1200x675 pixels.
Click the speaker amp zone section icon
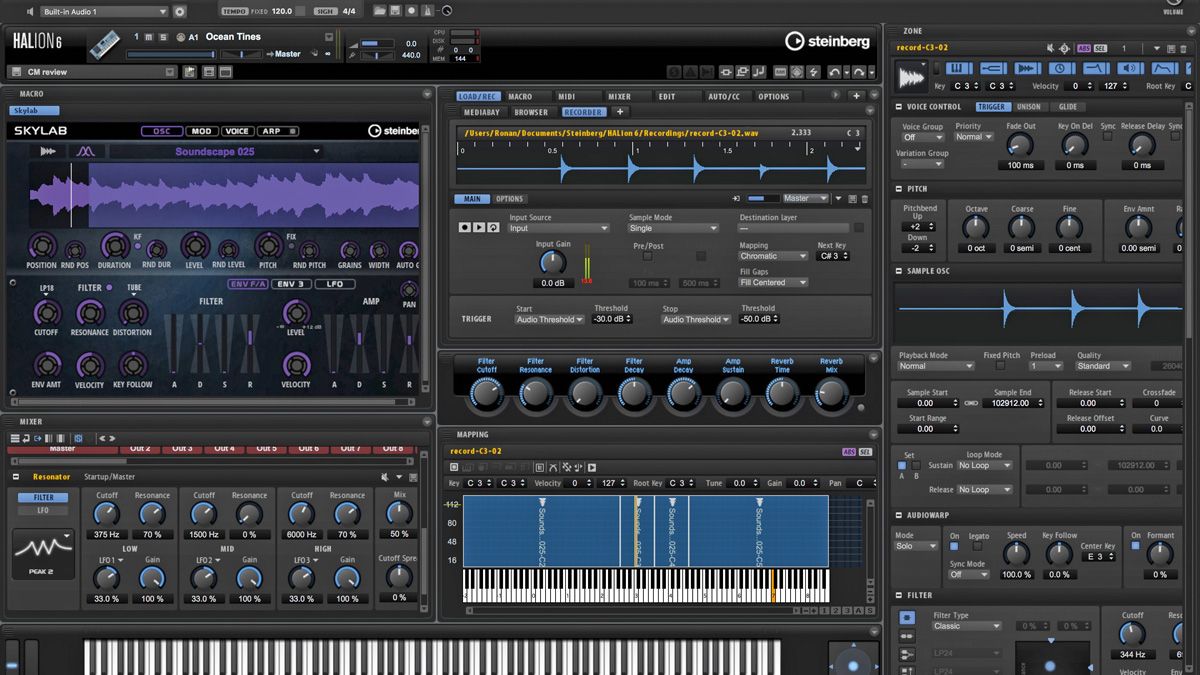pos(1129,68)
